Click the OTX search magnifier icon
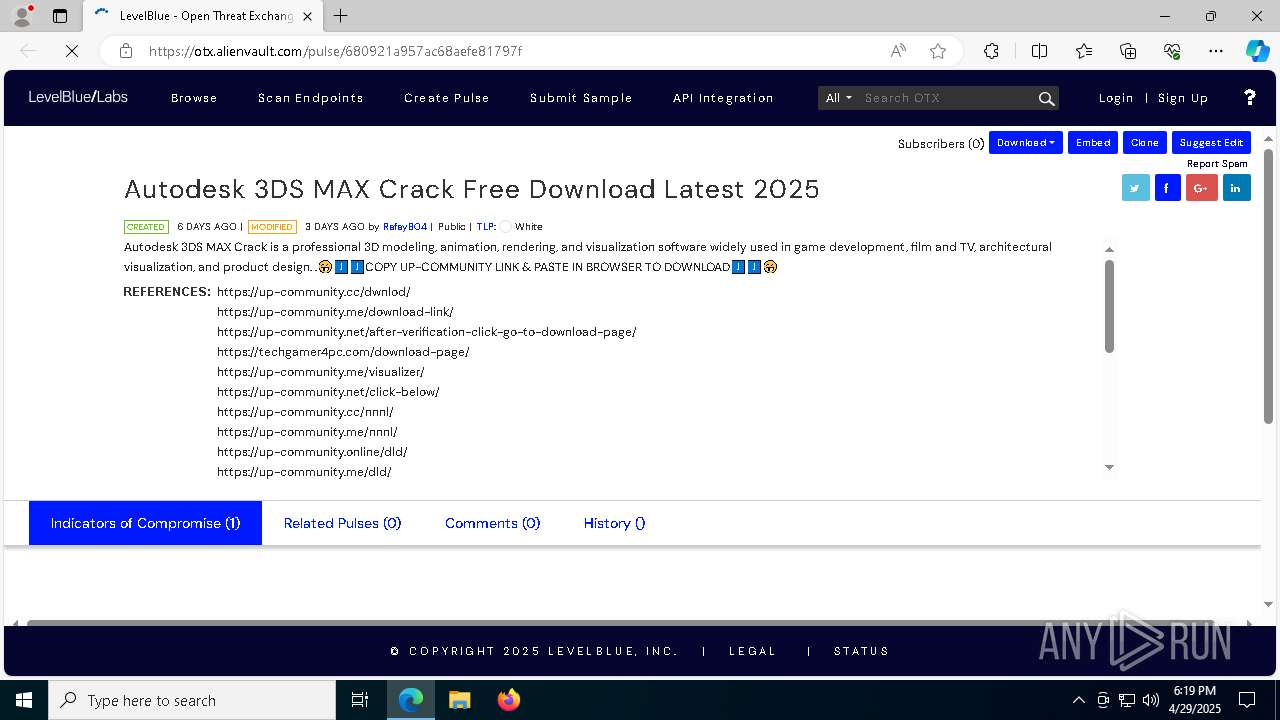The image size is (1280, 720). [x=1046, y=98]
